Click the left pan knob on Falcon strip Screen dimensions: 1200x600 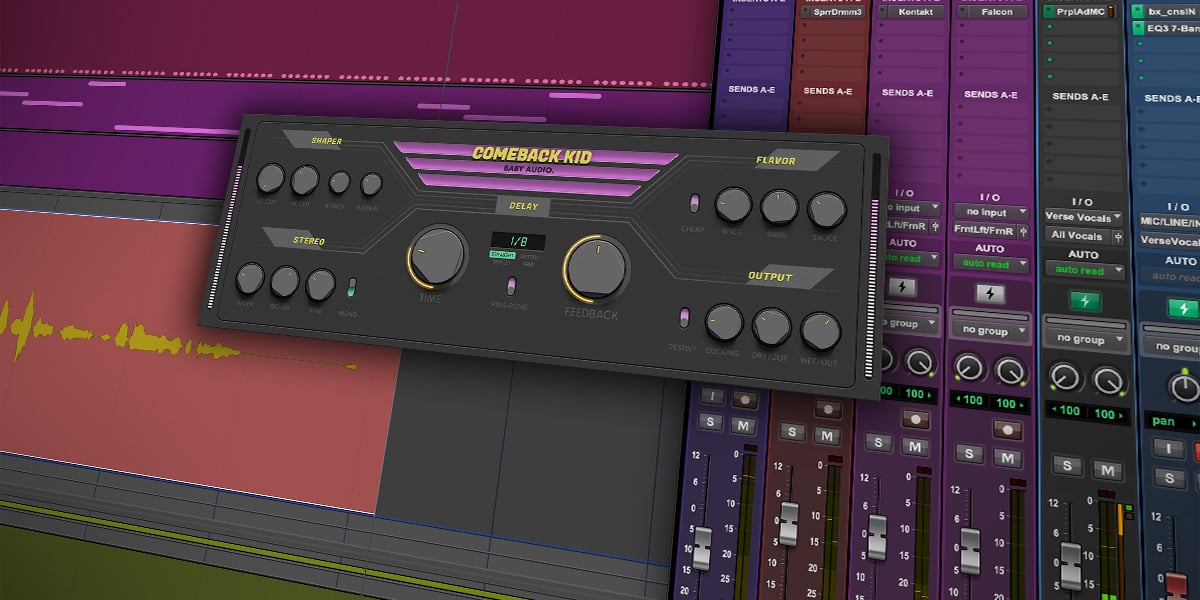967,366
